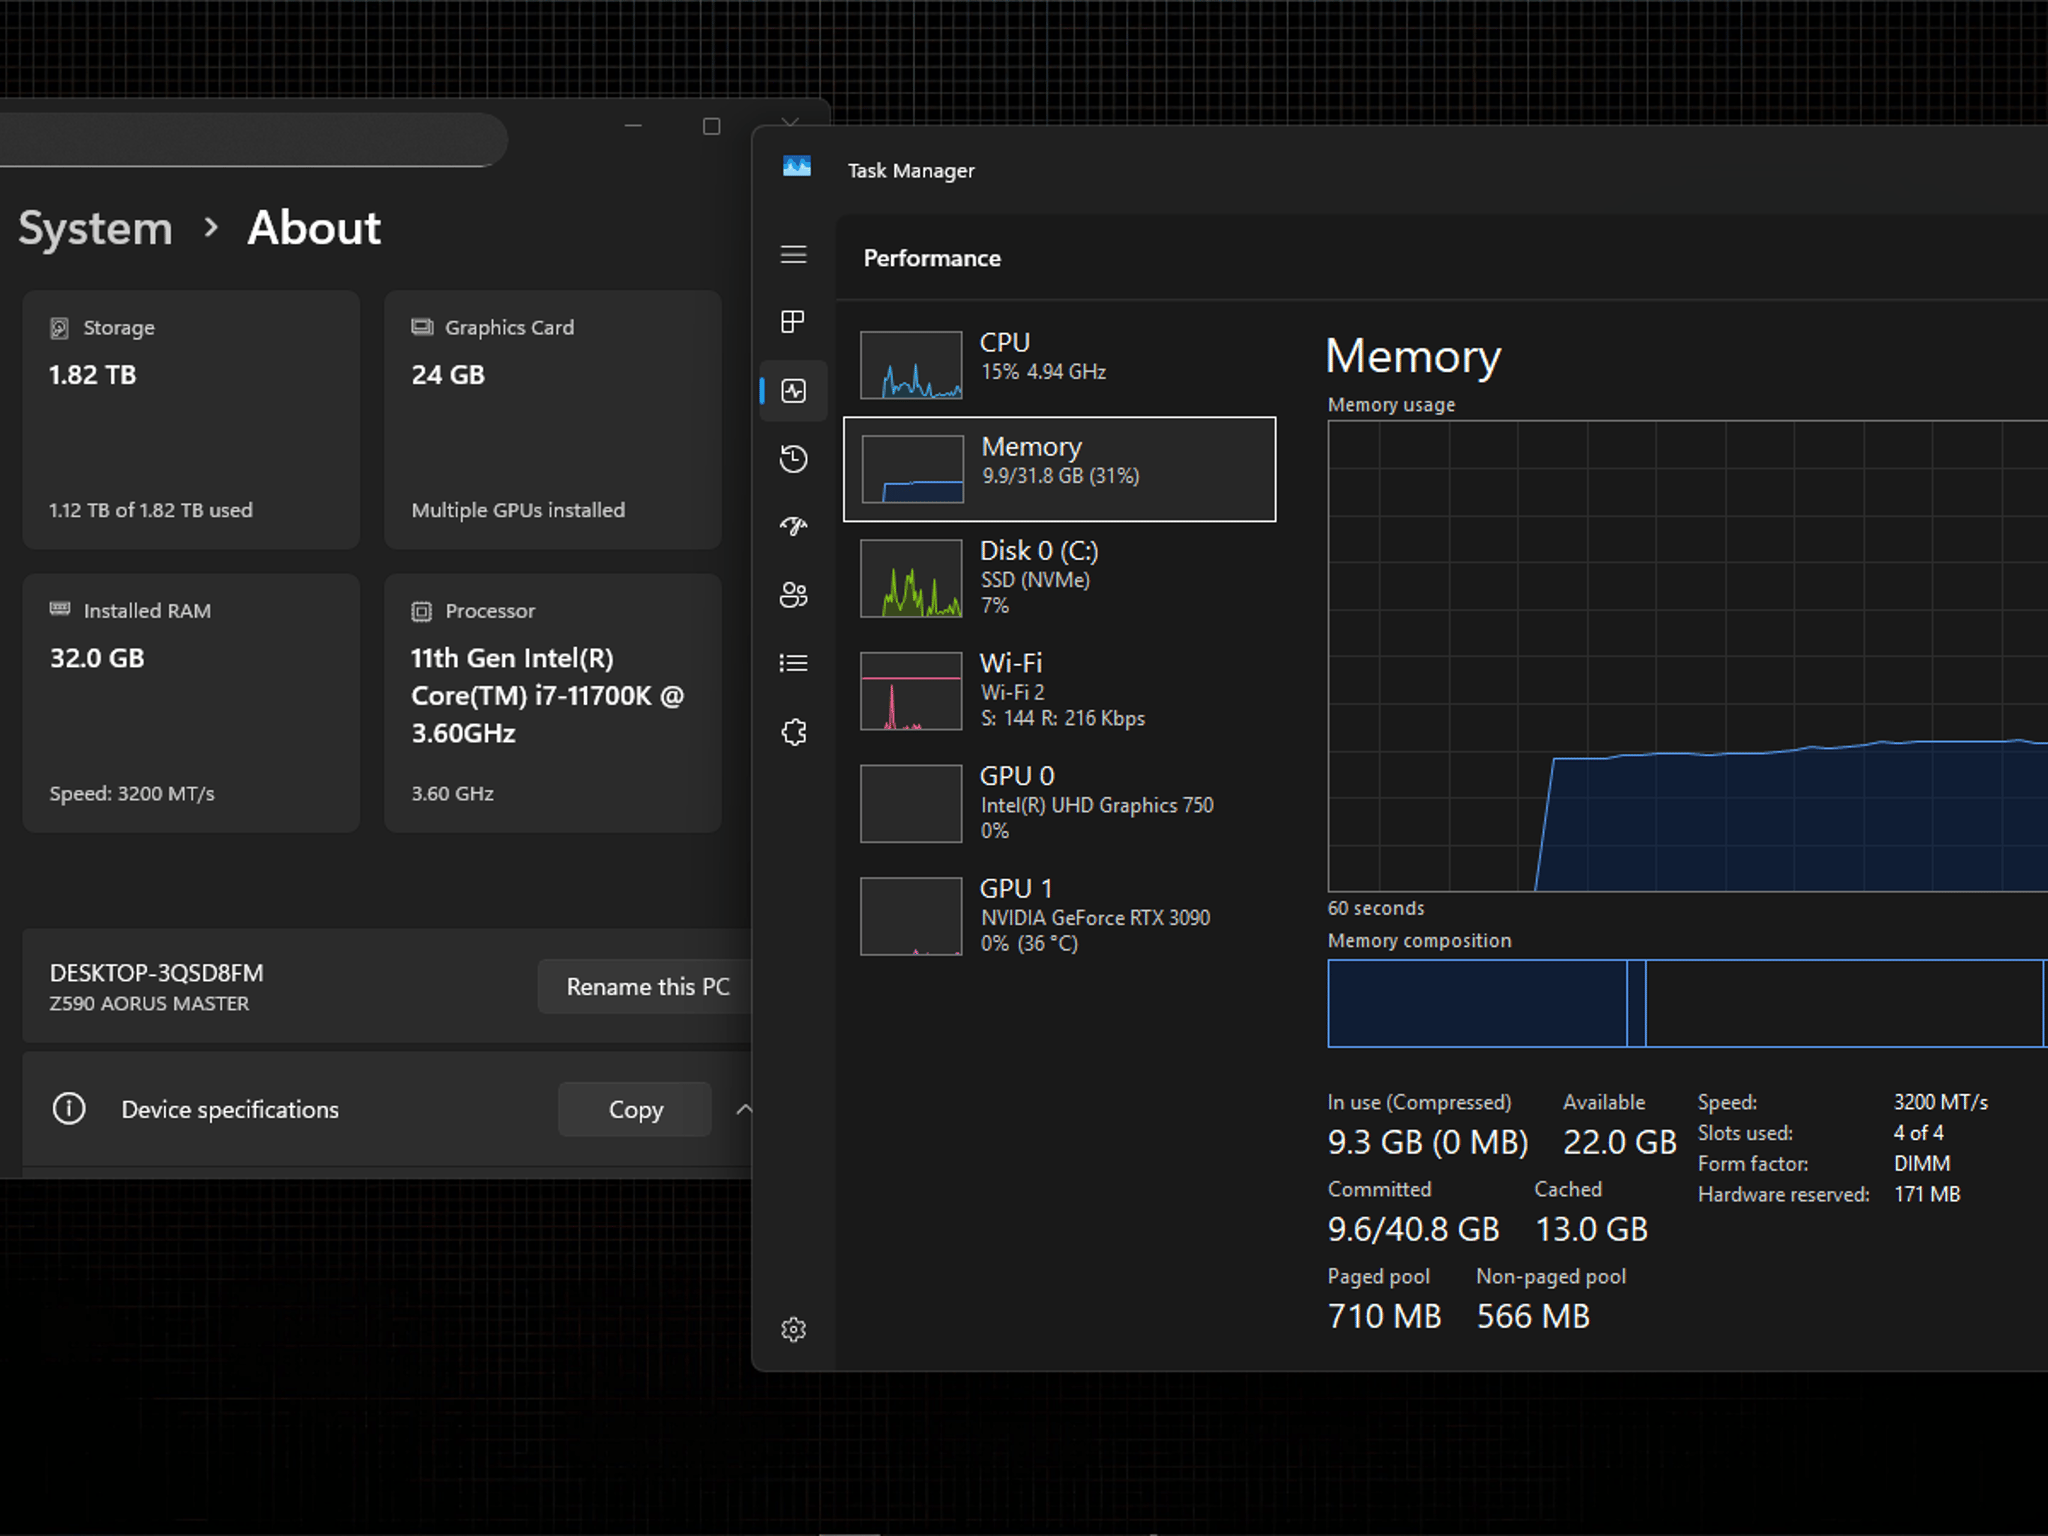Open the Task Manager hamburger navigation menu
2048x1536 pixels.
tap(793, 255)
